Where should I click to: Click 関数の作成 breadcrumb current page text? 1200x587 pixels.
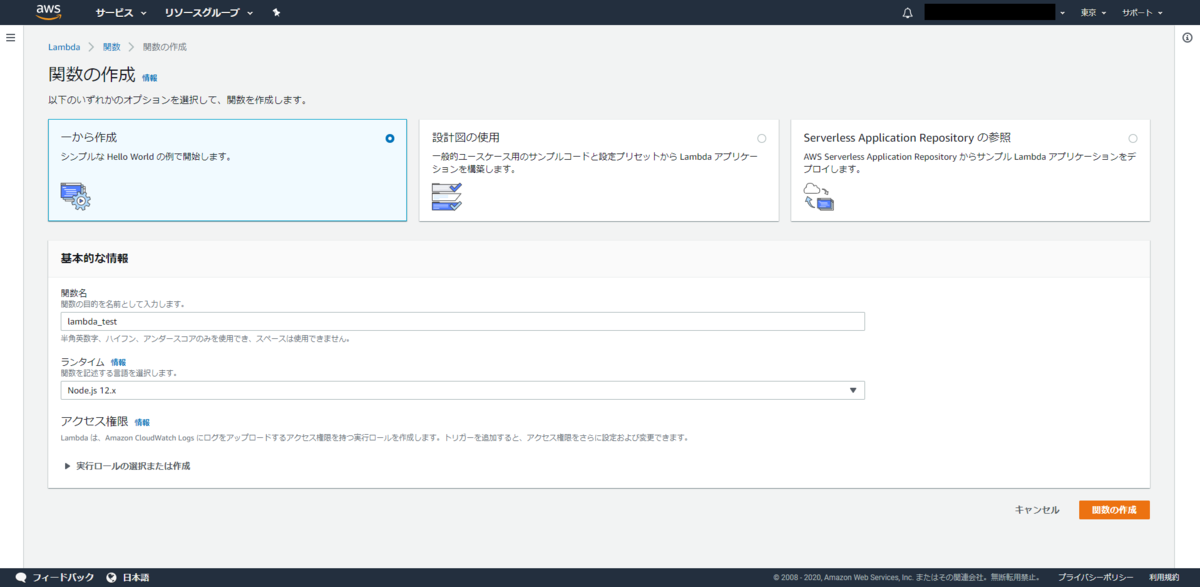[165, 47]
